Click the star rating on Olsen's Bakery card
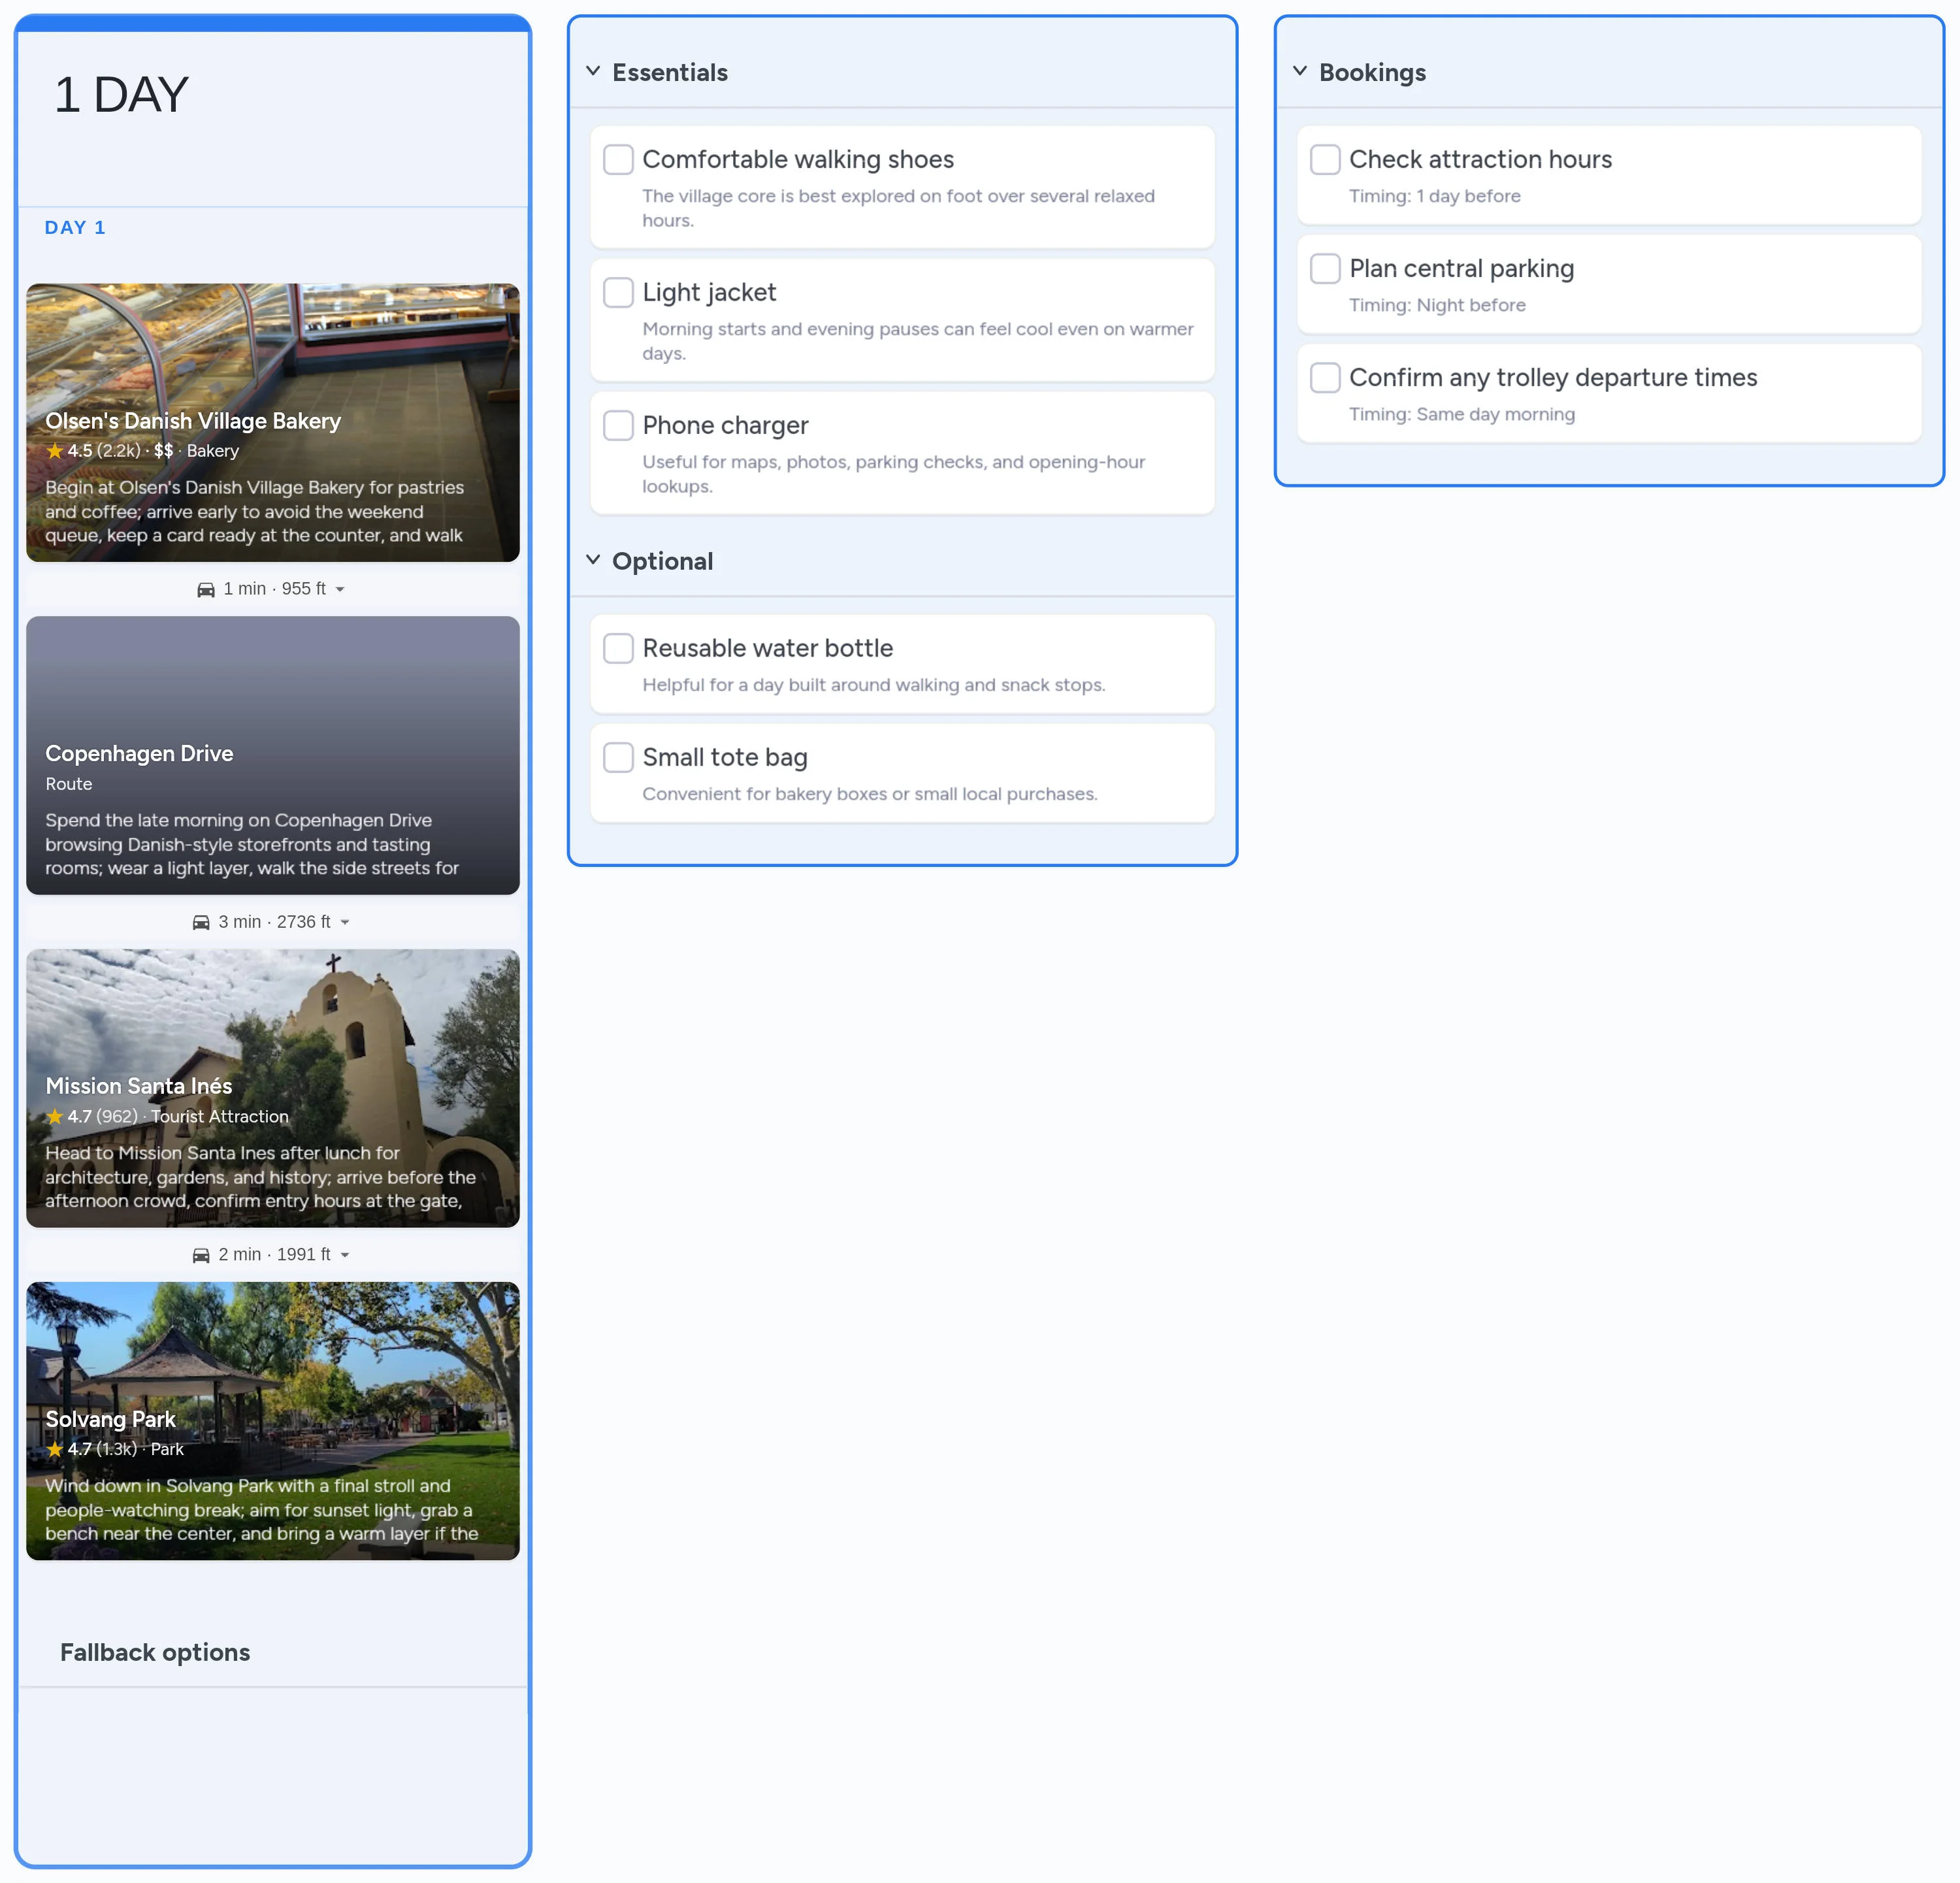1960x1883 pixels. [55, 451]
